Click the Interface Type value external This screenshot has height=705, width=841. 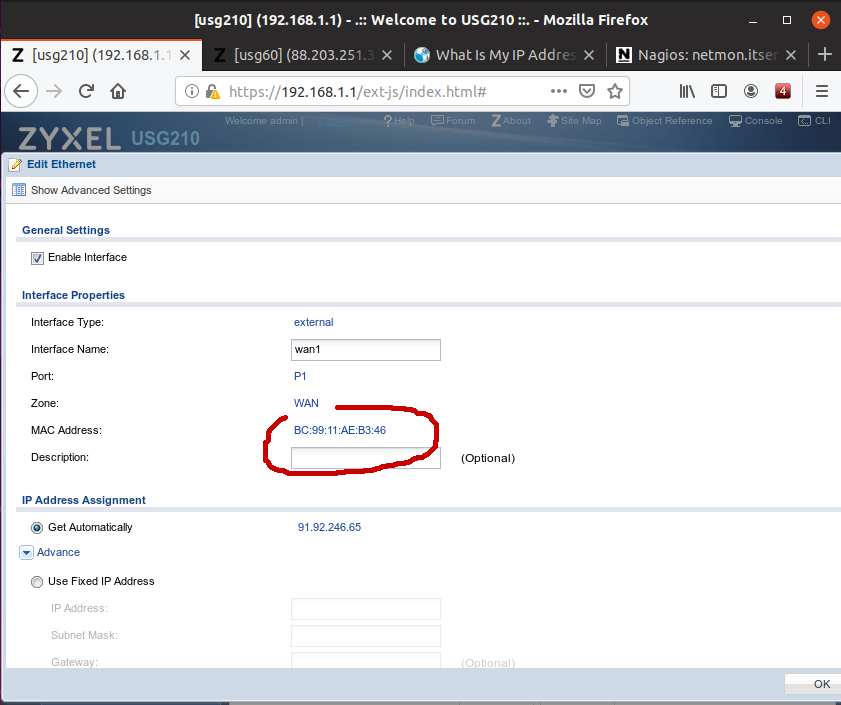pos(313,322)
